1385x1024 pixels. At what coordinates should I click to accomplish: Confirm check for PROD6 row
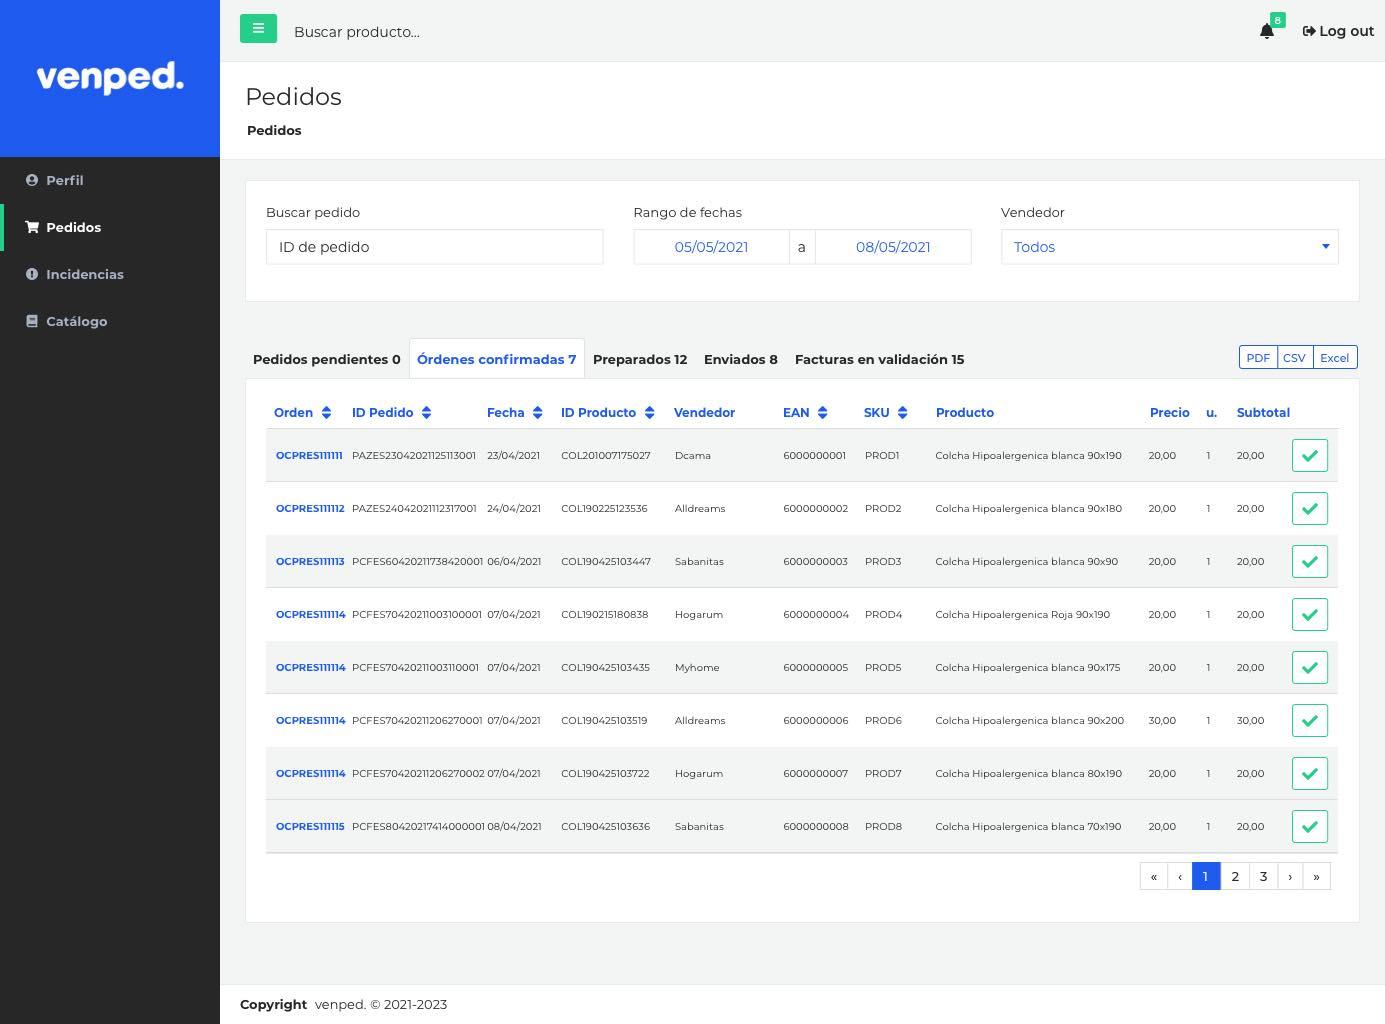tap(1310, 720)
